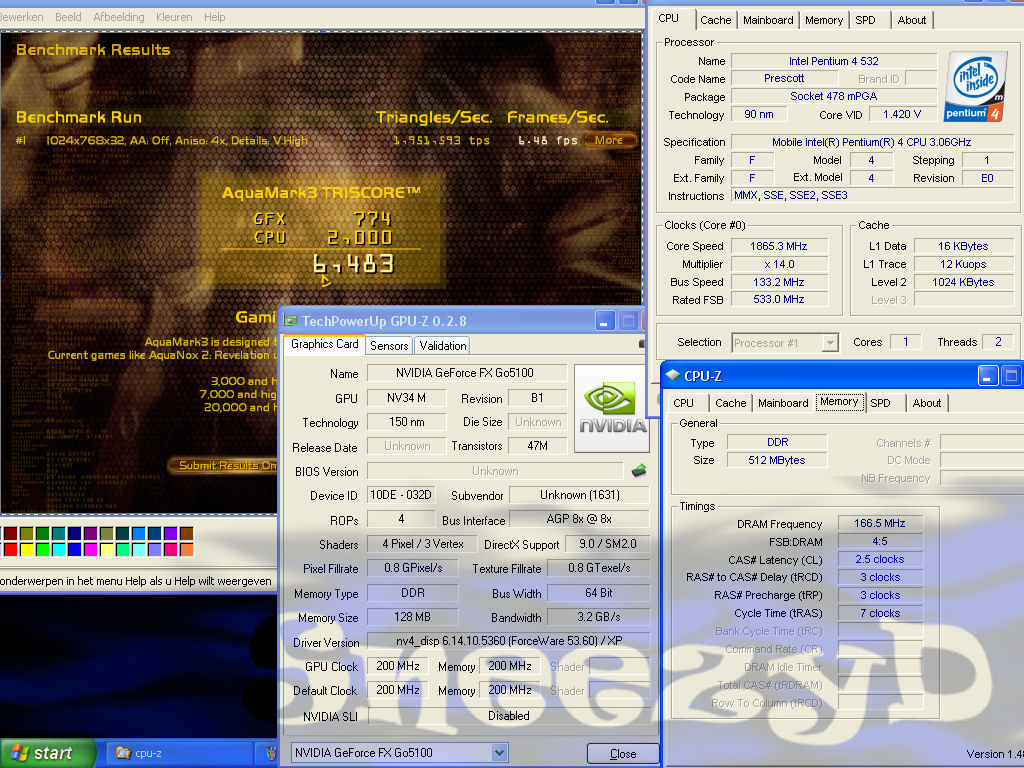Viewport: 1024px width, 768px height.
Task: Open the Afbeelding menu in Paint
Action: pos(118,17)
